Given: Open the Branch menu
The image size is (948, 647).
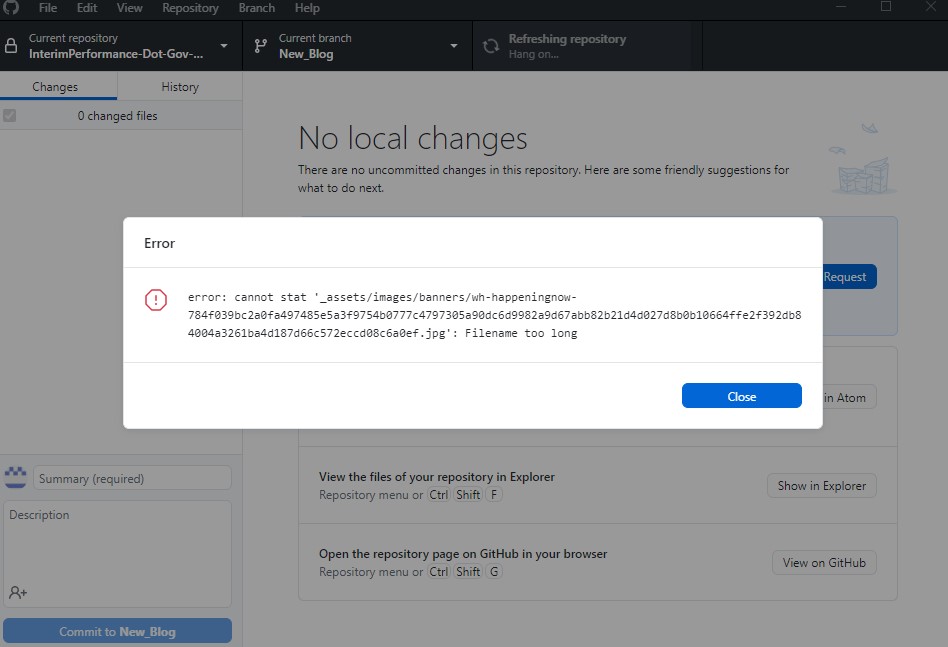Looking at the screenshot, I should pos(256,8).
